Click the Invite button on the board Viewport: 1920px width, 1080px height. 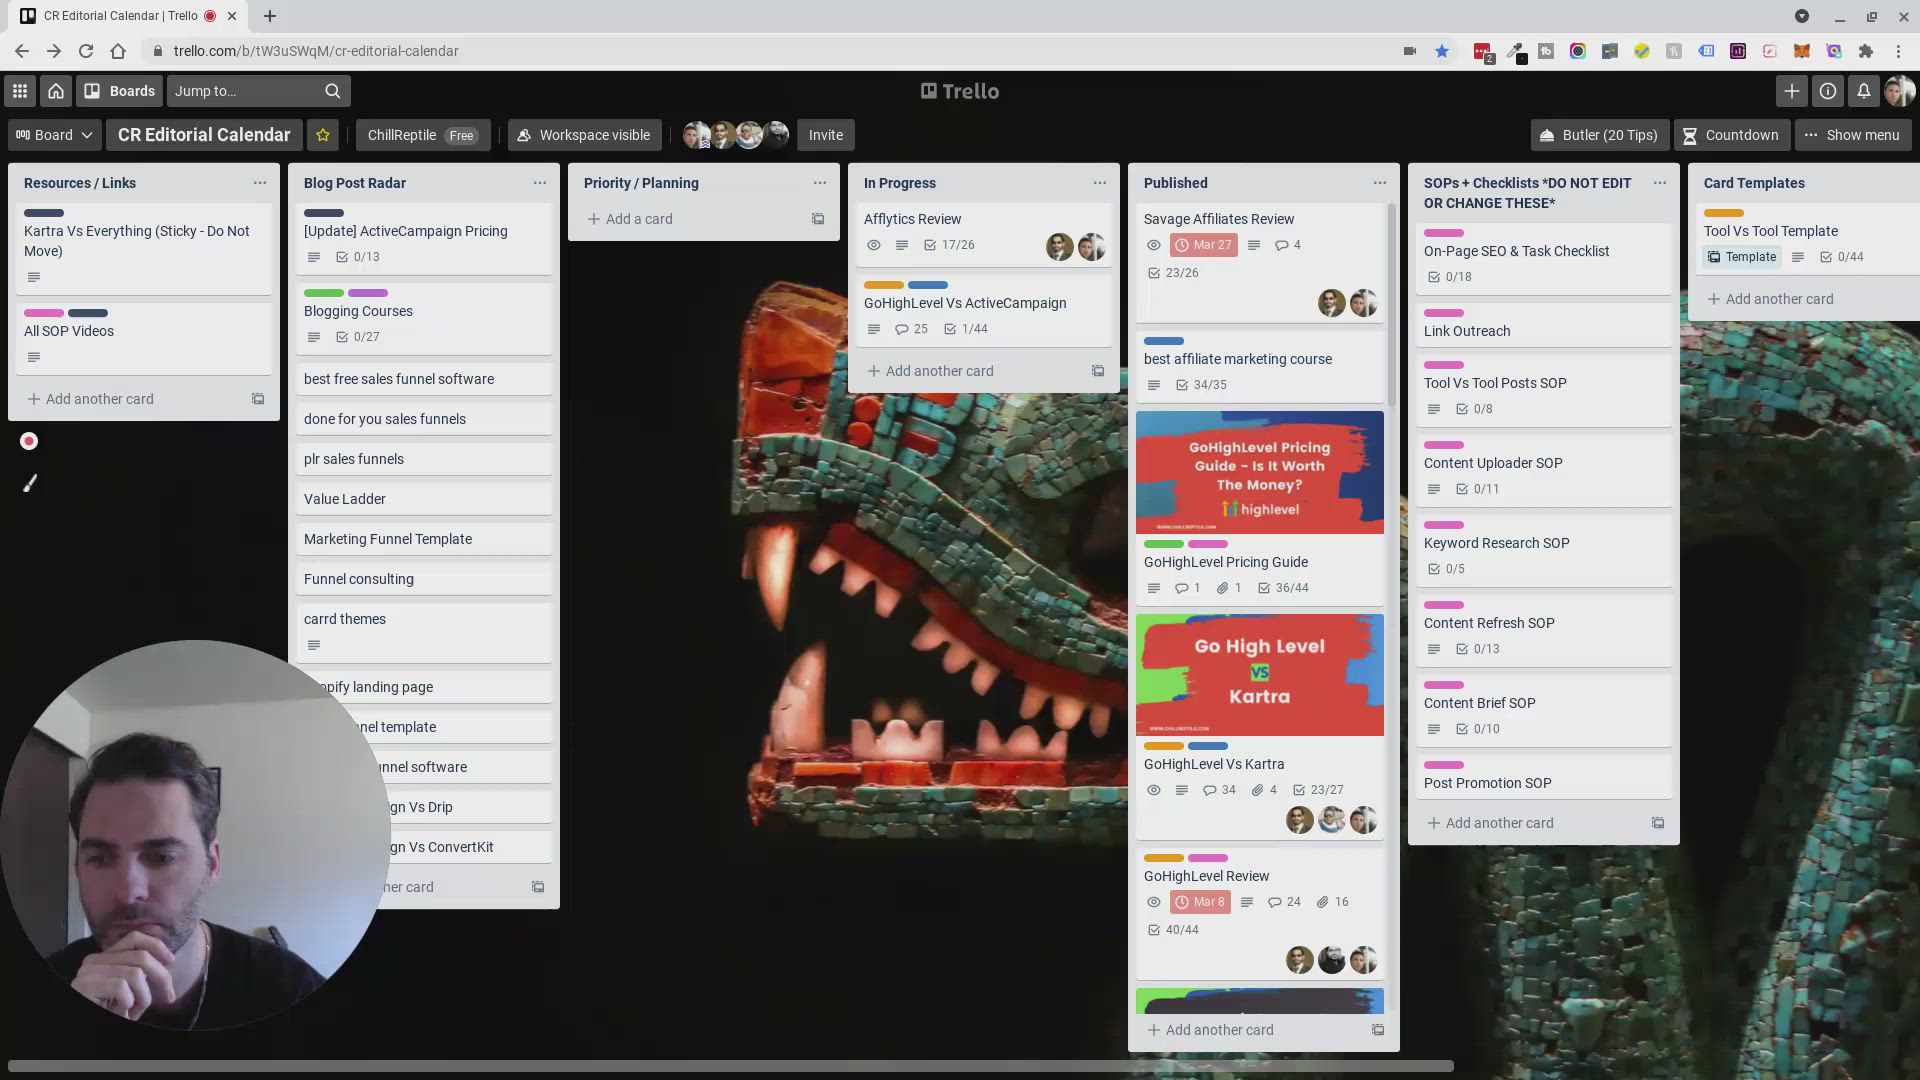(825, 135)
